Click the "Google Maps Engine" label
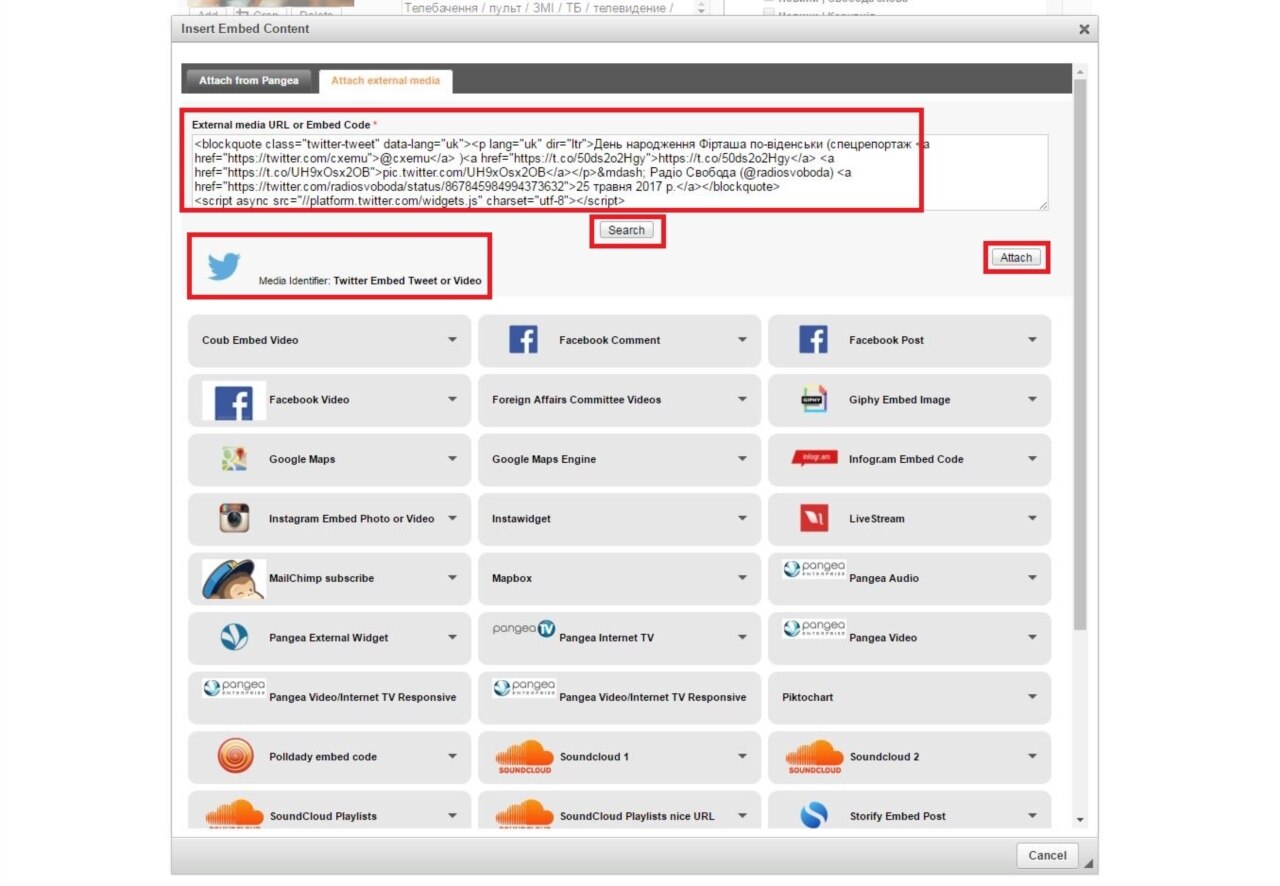The height and width of the screenshot is (886, 1280). click(x=544, y=459)
